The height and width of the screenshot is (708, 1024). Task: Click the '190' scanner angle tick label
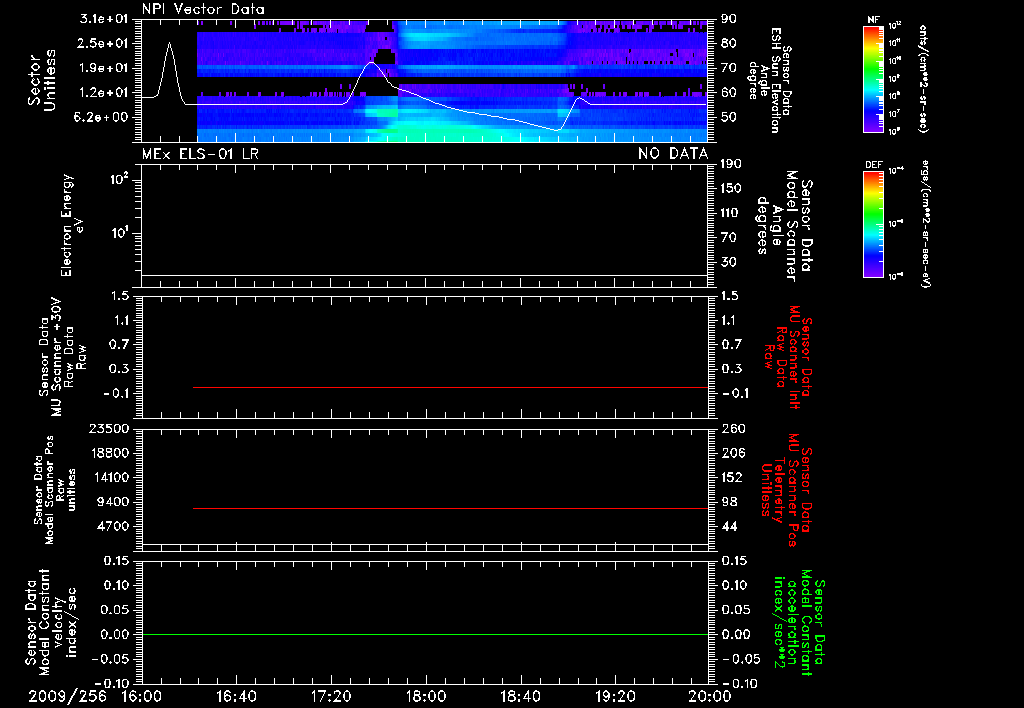[731, 164]
